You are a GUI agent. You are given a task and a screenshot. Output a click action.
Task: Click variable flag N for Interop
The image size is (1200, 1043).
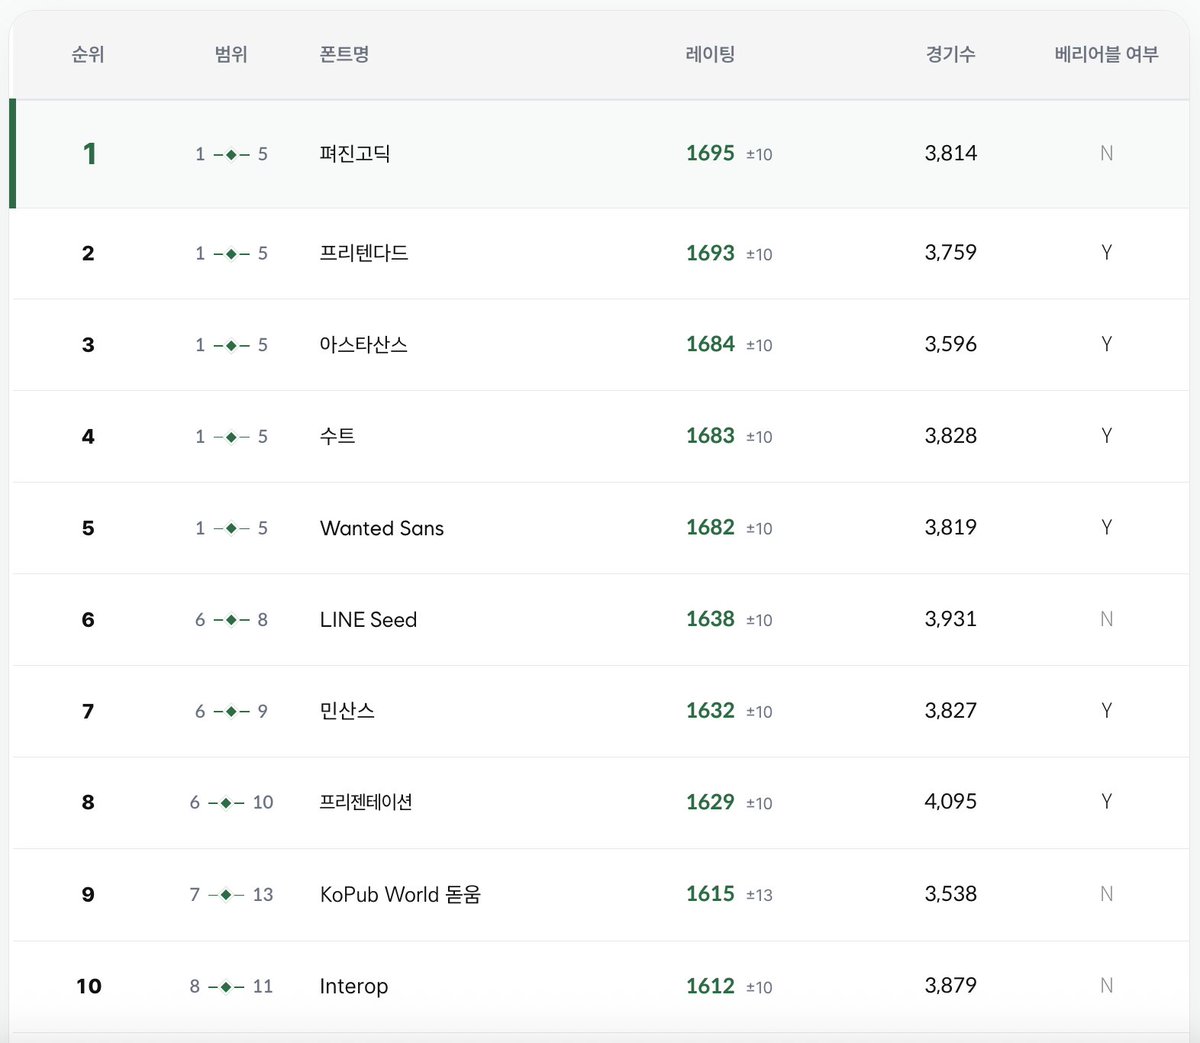(1106, 986)
